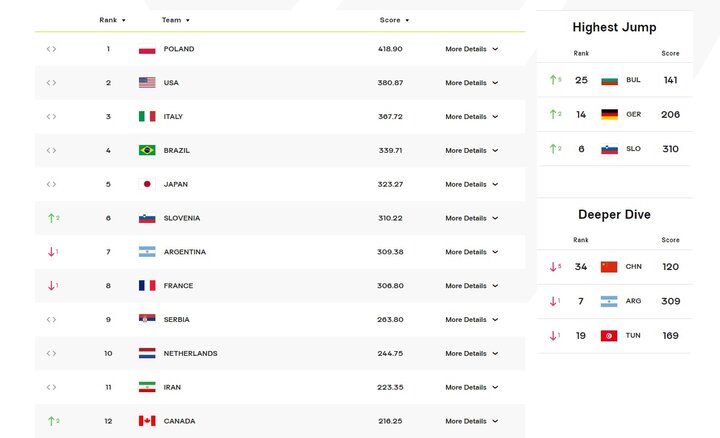Click the Tunisia flag in Deeper Dive

609,336
